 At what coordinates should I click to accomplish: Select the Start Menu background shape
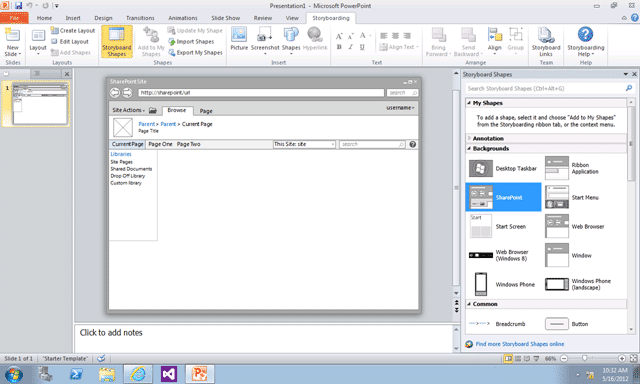click(x=580, y=197)
